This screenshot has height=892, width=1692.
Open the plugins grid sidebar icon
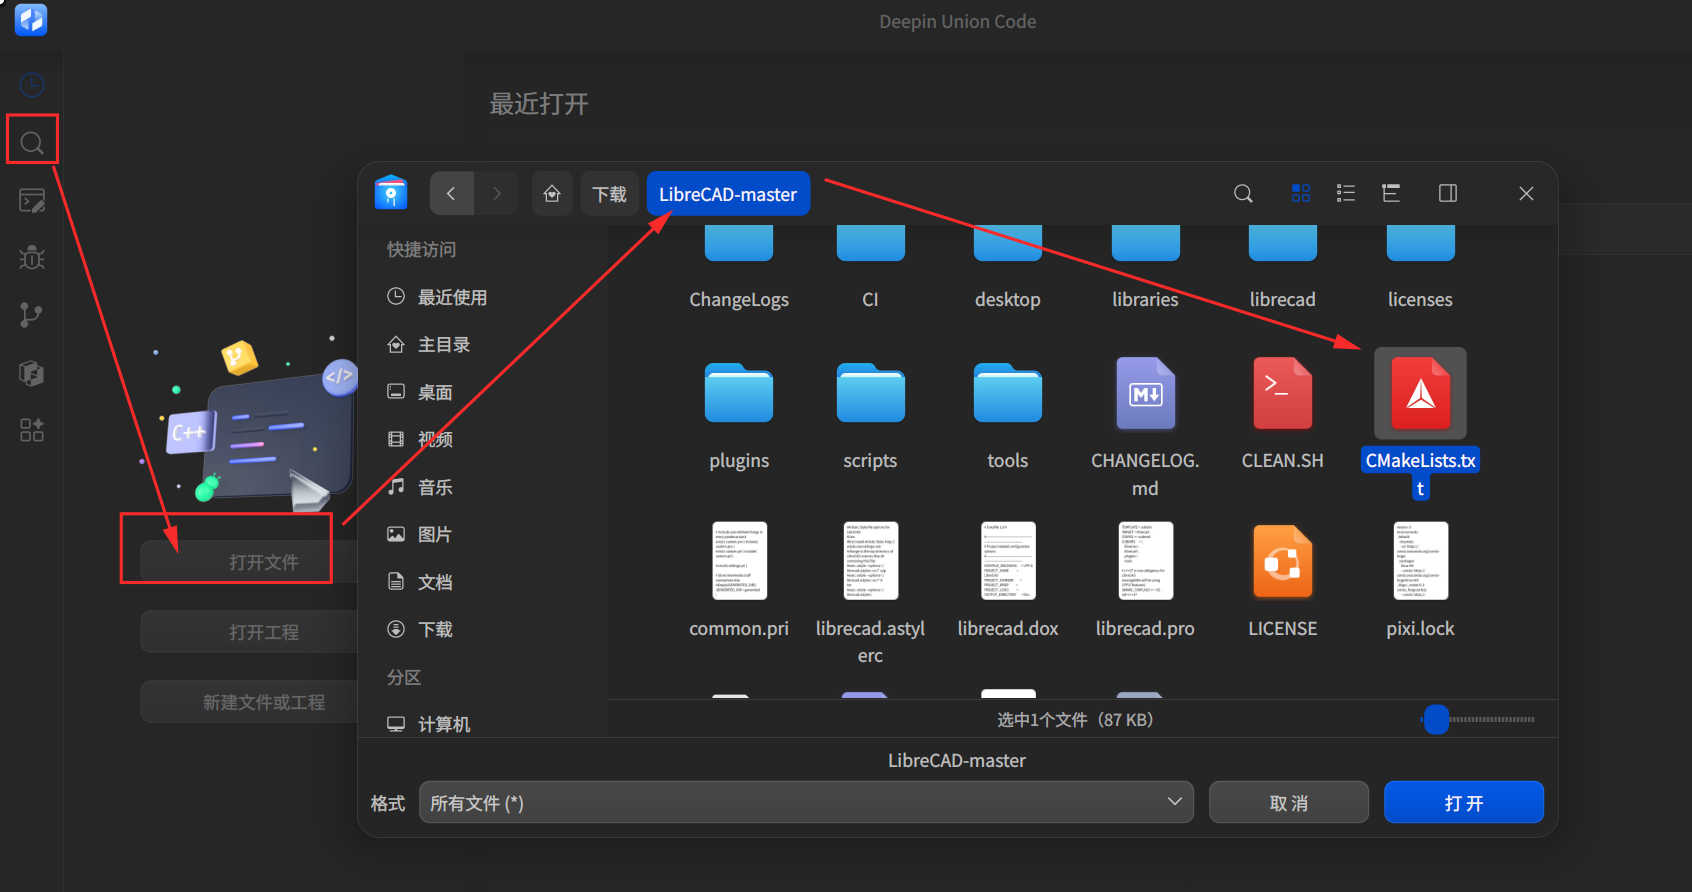point(32,430)
